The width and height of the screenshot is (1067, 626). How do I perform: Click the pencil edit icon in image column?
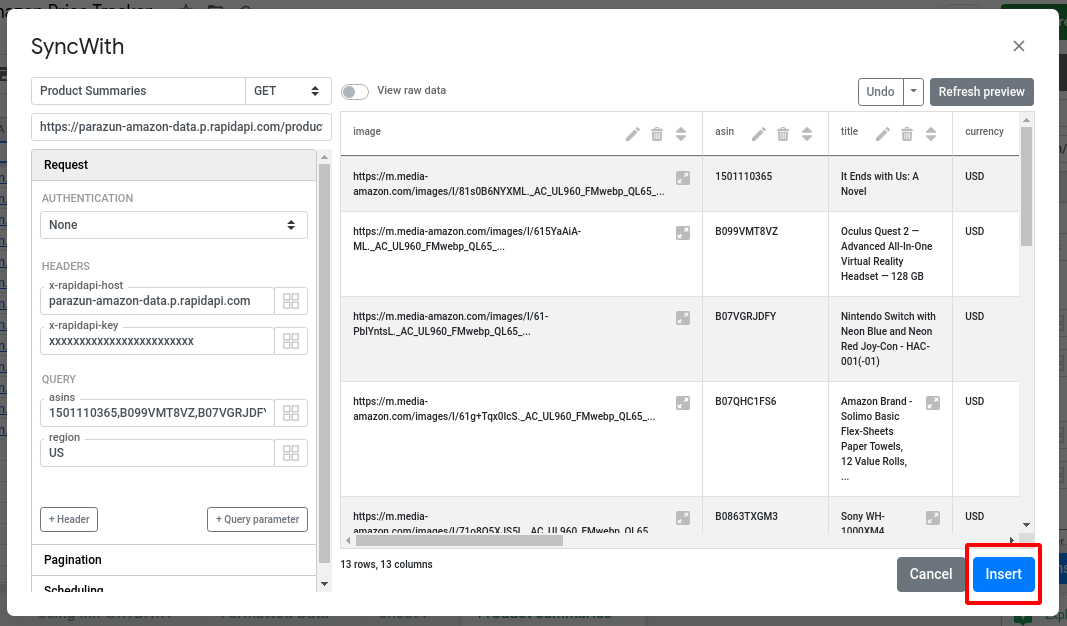click(632, 134)
